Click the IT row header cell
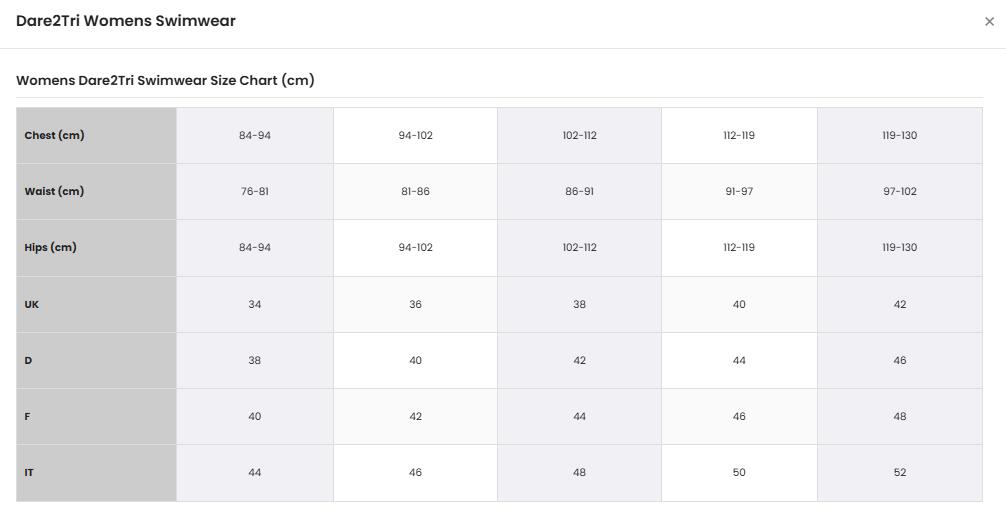Image resolution: width=1006 pixels, height=516 pixels. pyautogui.click(x=96, y=473)
